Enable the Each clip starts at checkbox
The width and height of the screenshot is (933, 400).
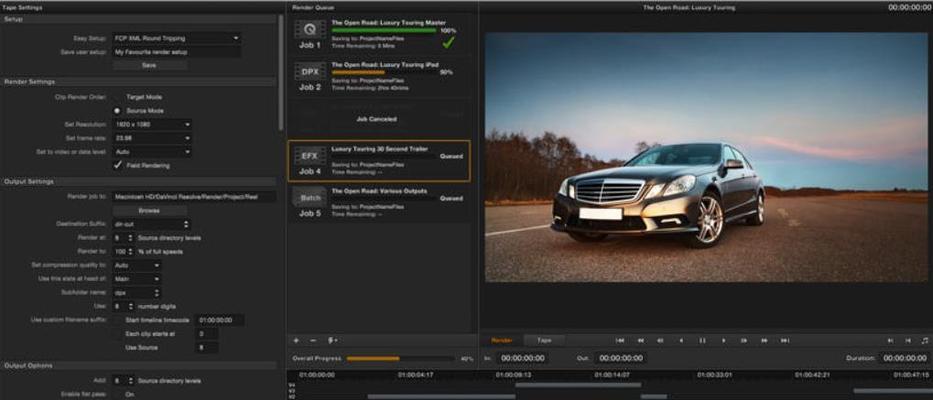click(x=117, y=334)
